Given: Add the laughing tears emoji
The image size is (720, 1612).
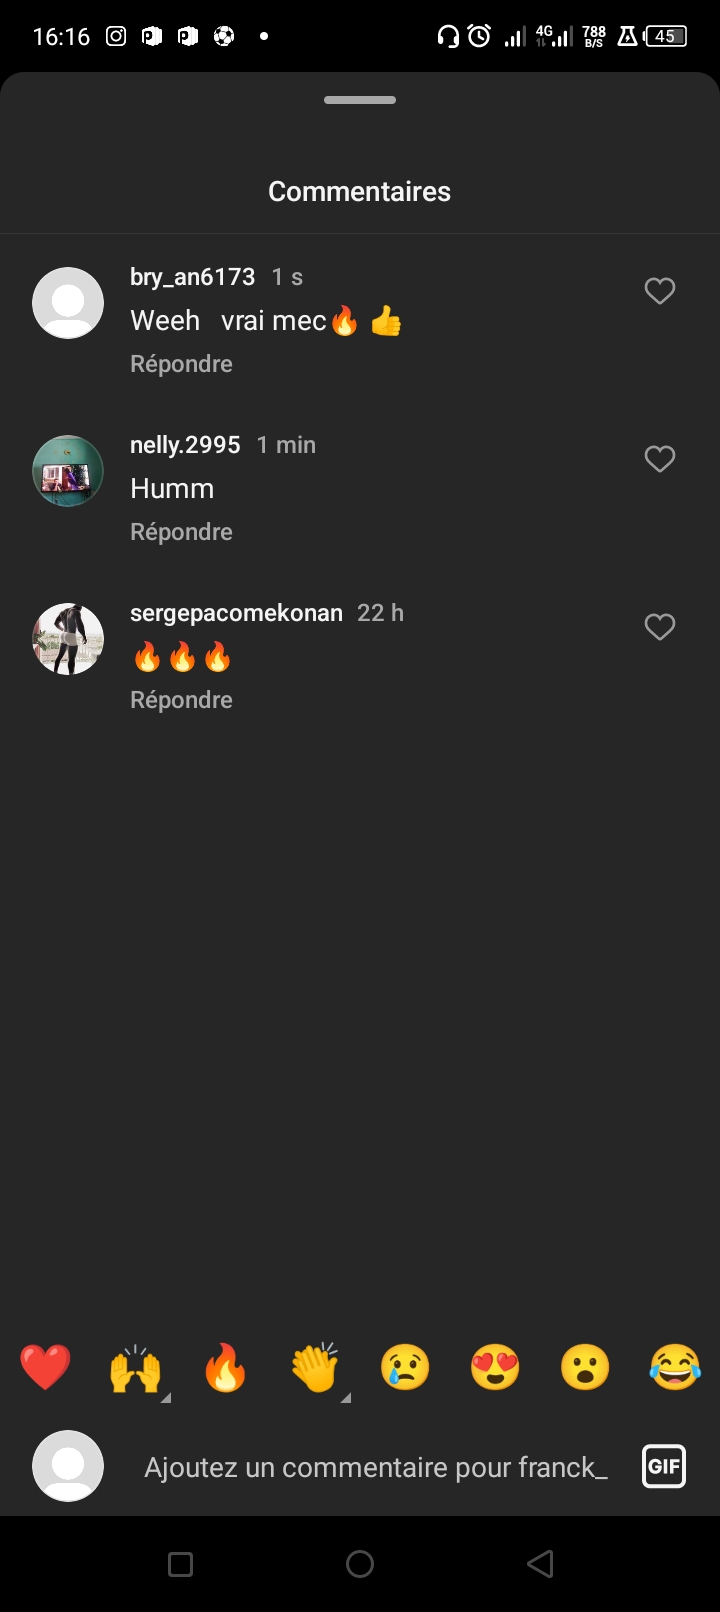Looking at the screenshot, I should (675, 1367).
